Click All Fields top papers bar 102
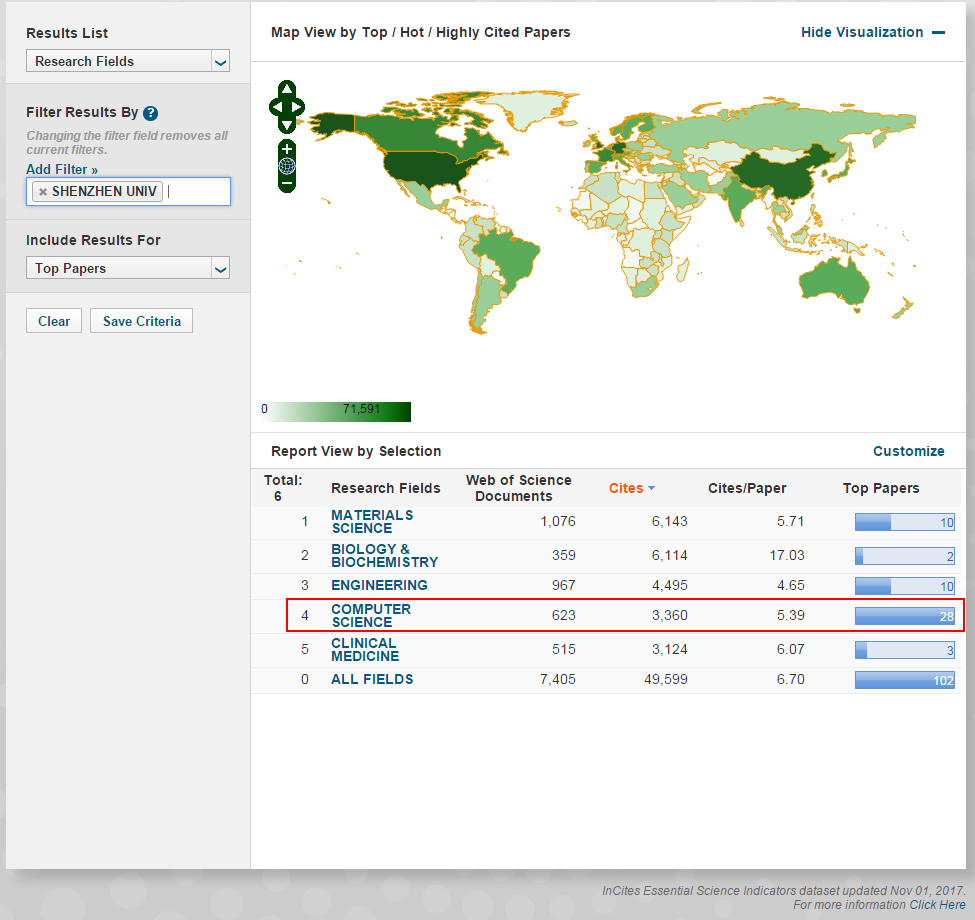Screen dimensions: 975x920 click(x=905, y=680)
